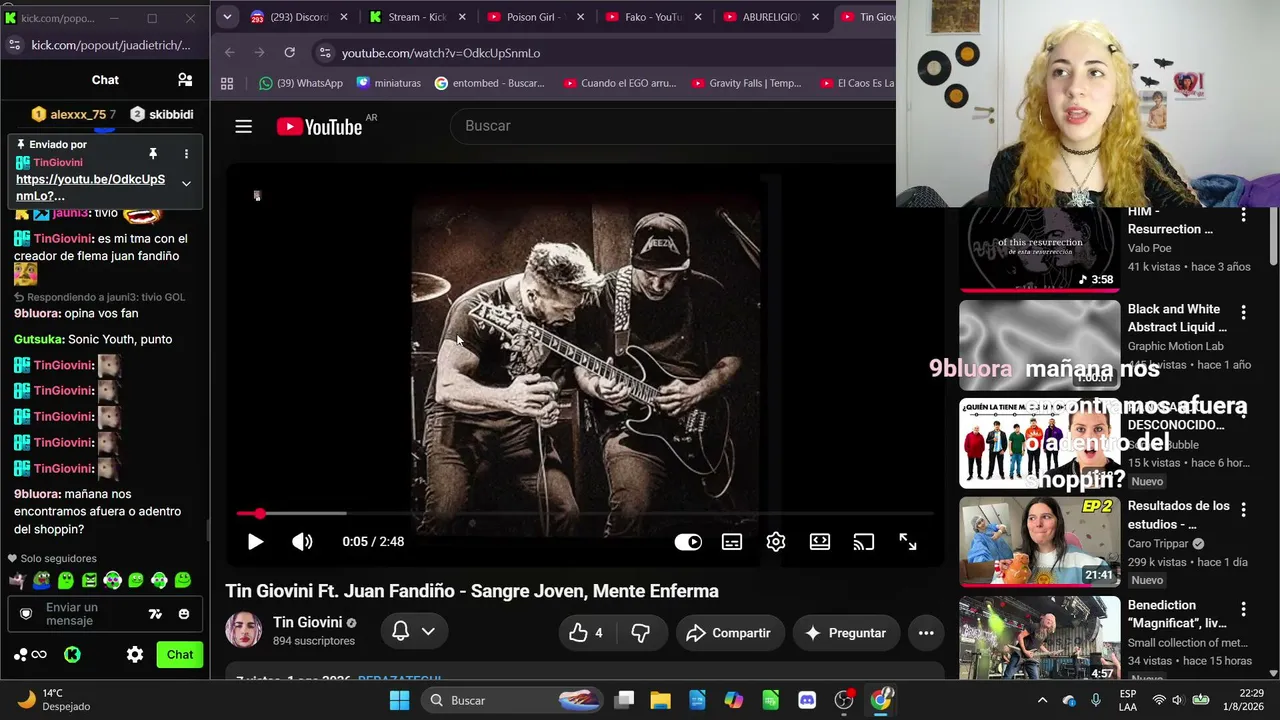
Task: Reload the YouTube page
Action: point(289,53)
